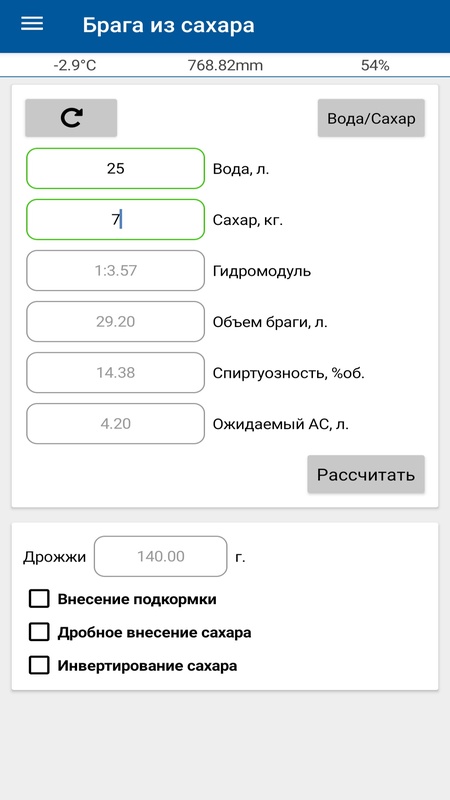
Task: Focus the Вода water volume field
Action: coord(115,168)
